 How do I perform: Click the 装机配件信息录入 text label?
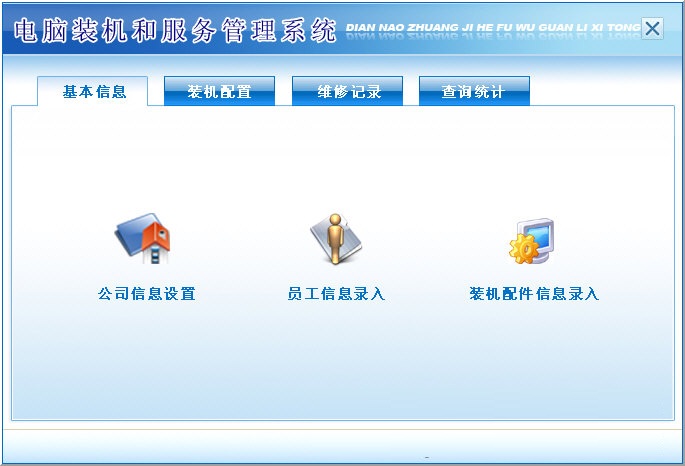[x=533, y=293]
